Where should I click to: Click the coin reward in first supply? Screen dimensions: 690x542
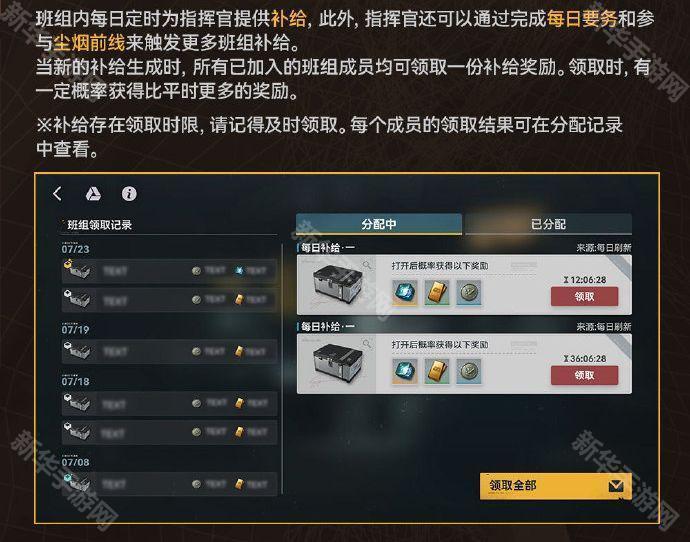(x=469, y=292)
